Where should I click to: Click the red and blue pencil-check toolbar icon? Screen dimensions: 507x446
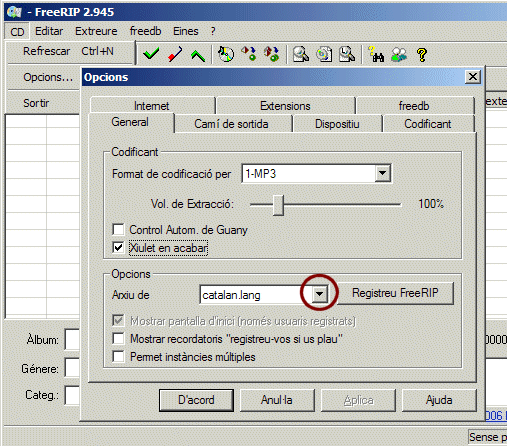(175, 54)
